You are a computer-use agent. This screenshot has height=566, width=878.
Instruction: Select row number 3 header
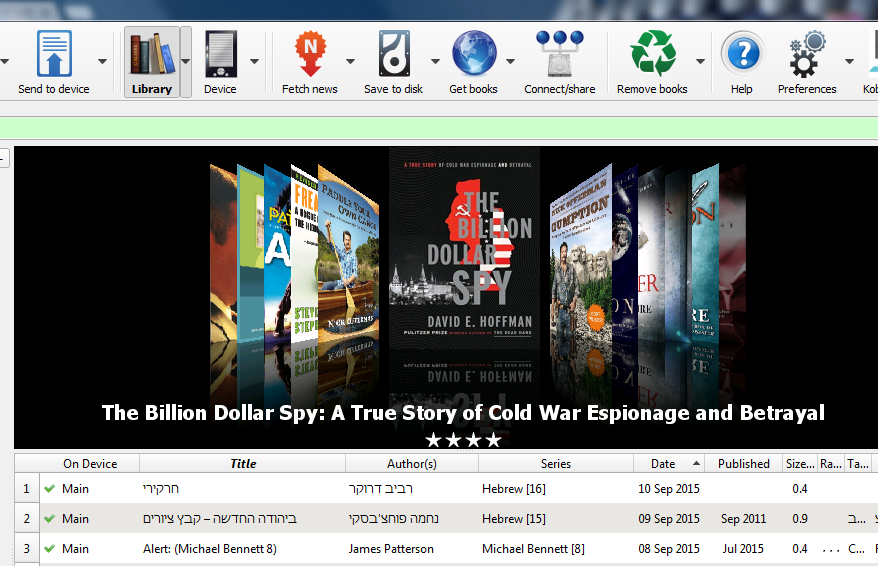[26, 549]
